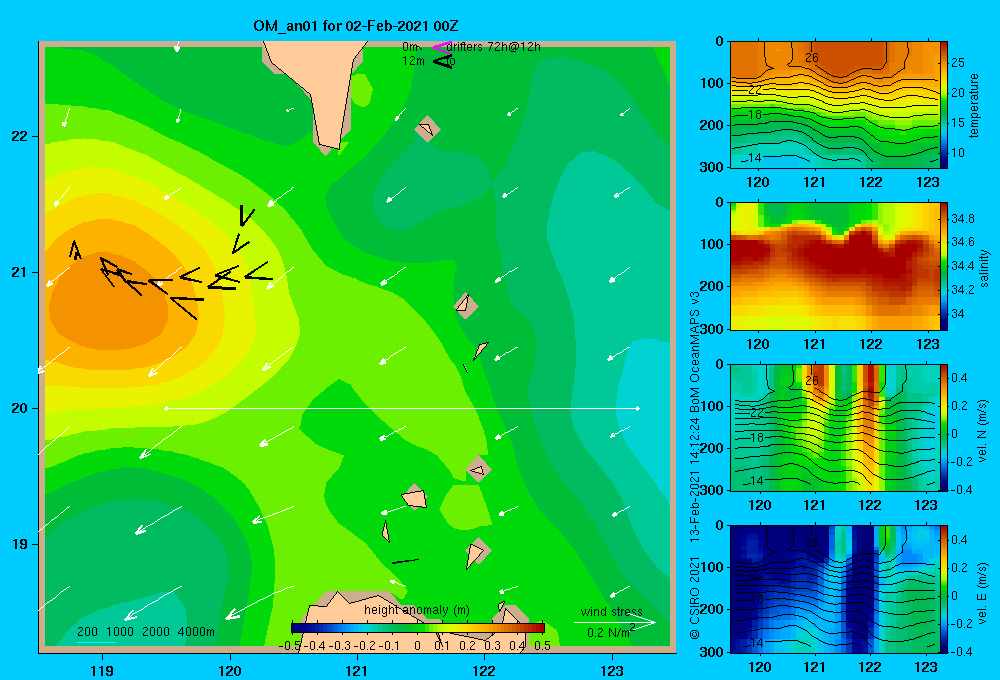Select the "height anomaly (m)" label
The image size is (1000, 680).
[x=416, y=610]
